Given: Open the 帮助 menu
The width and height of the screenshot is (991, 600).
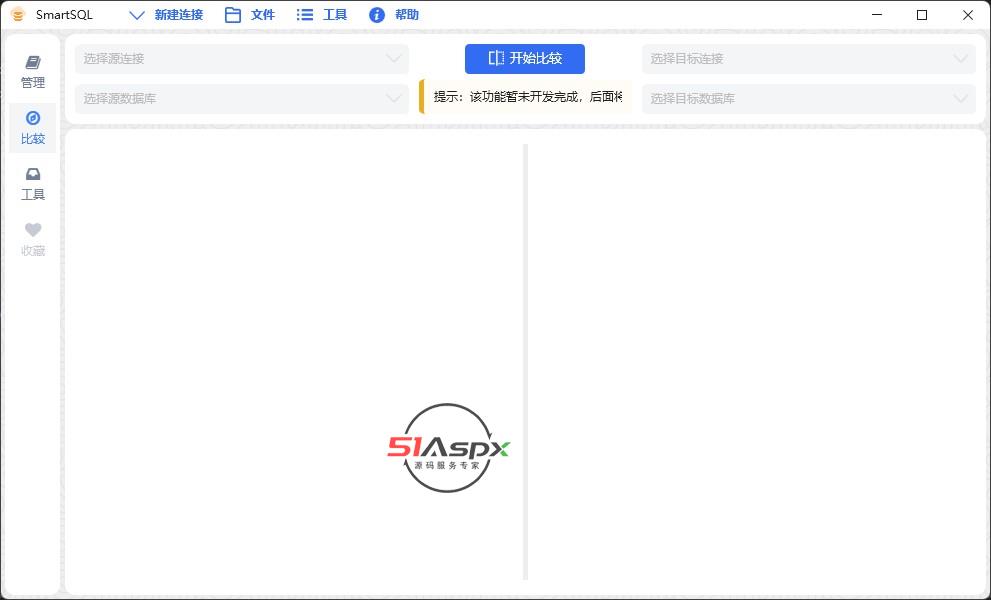Looking at the screenshot, I should (394, 15).
